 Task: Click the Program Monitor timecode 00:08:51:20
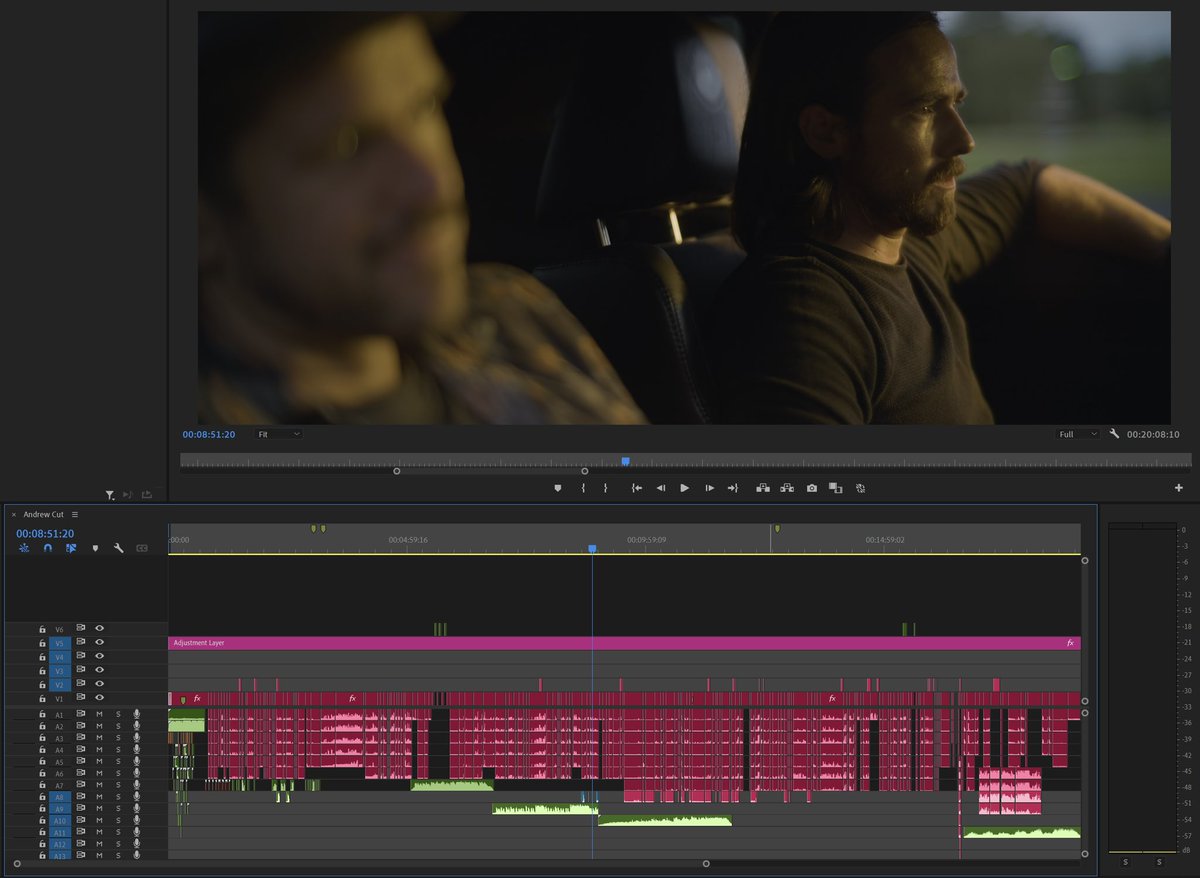click(x=209, y=434)
